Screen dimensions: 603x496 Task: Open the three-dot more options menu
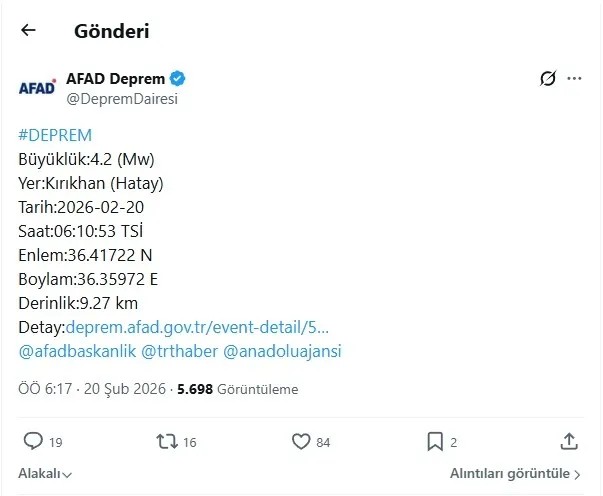point(574,78)
